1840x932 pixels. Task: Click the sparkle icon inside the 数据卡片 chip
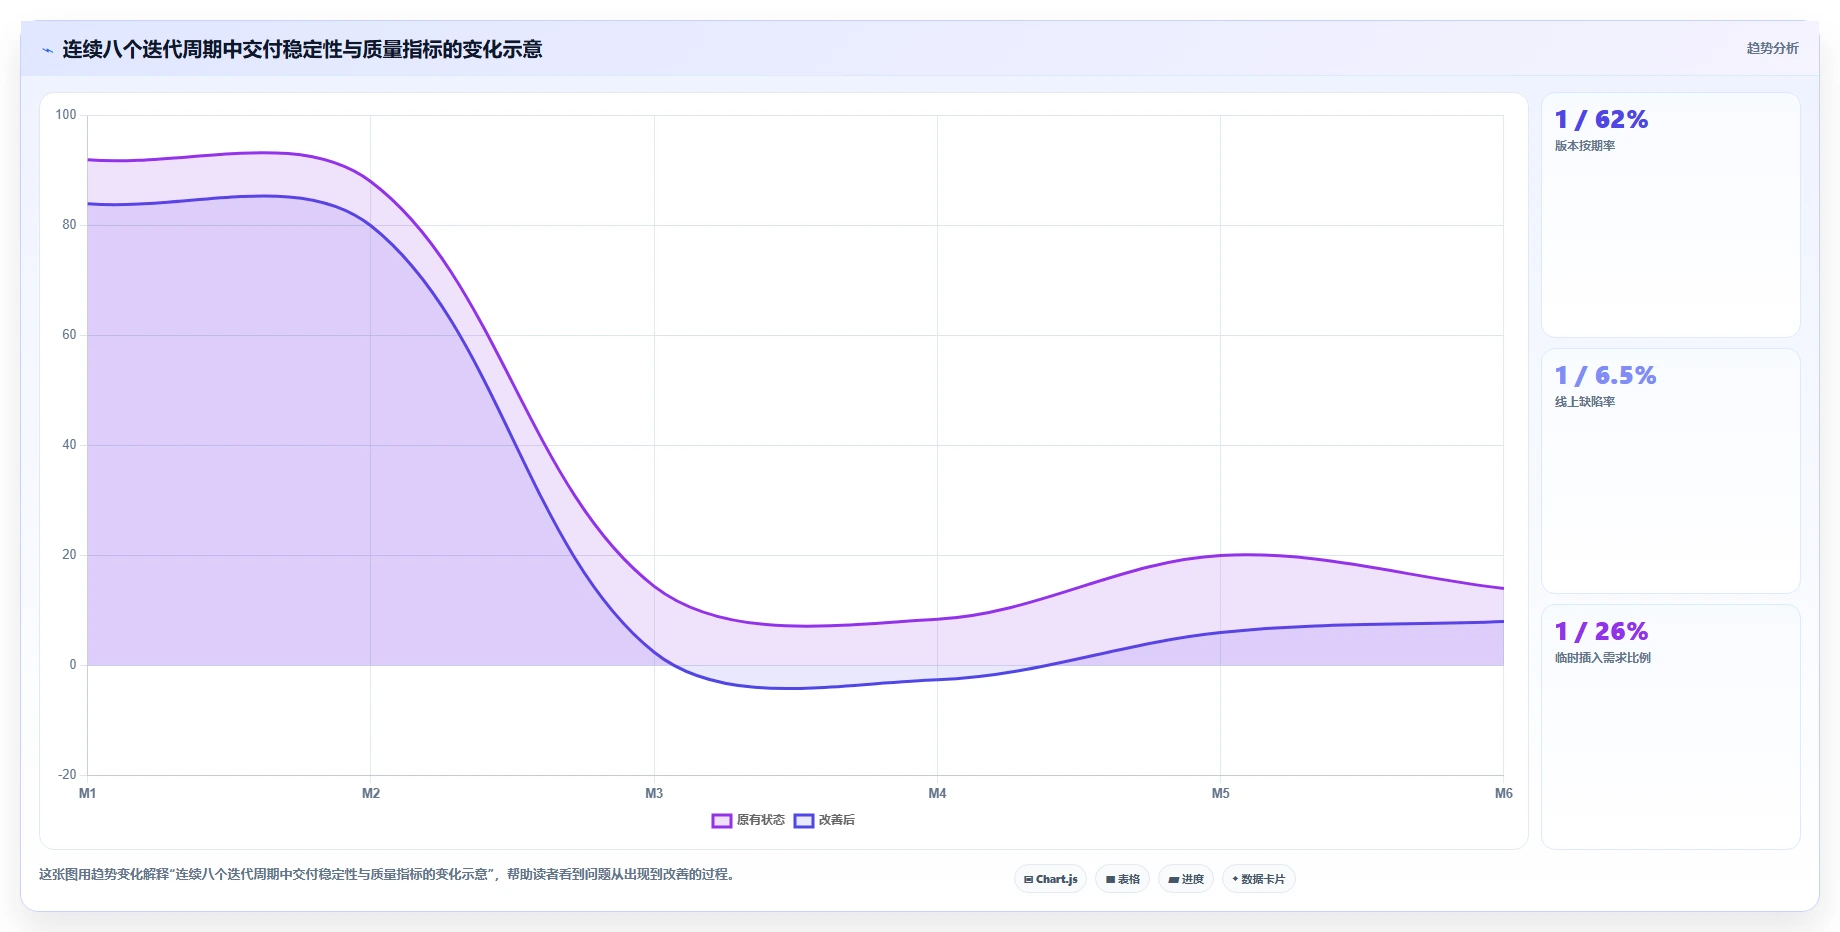(1236, 879)
